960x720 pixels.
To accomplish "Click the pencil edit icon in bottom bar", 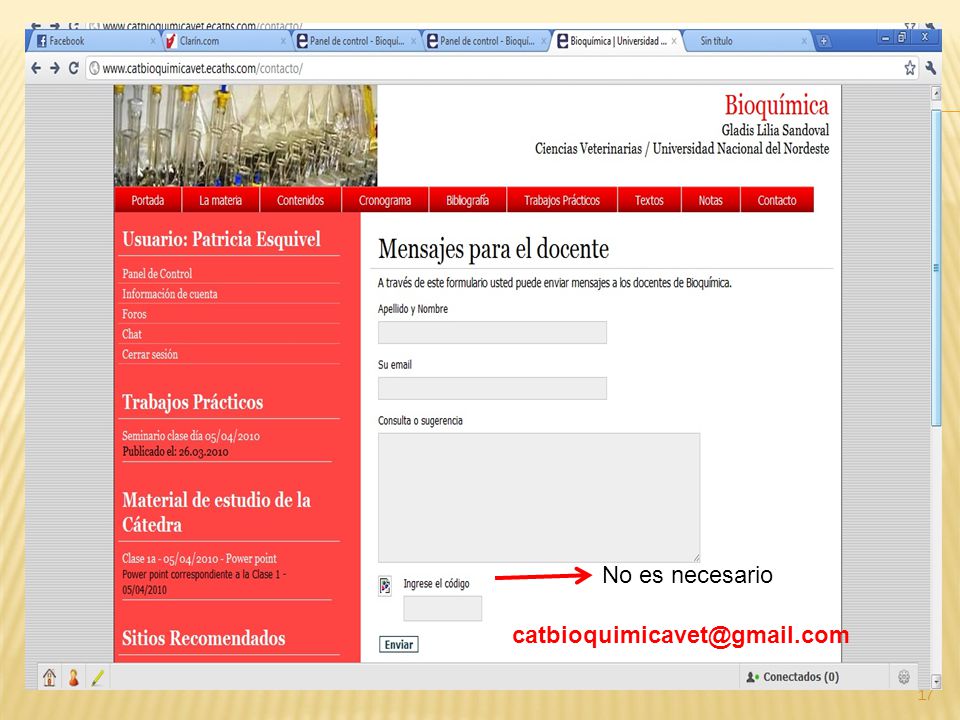I will [97, 677].
